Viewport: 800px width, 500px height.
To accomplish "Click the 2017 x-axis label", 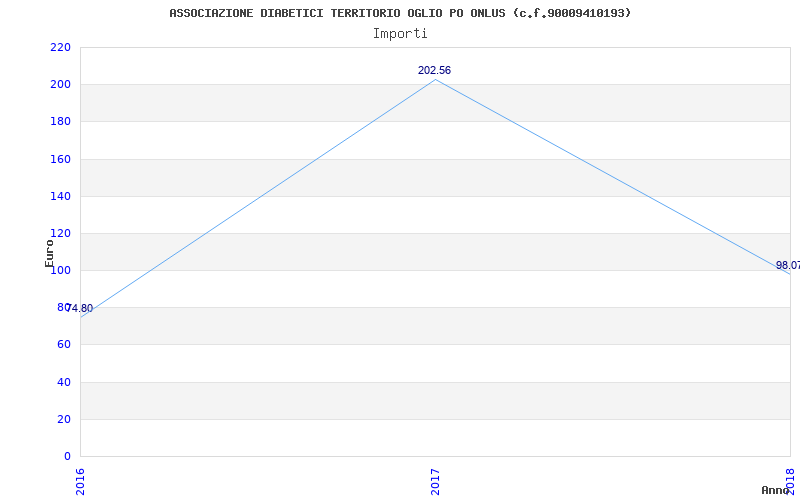I will 435,482.
